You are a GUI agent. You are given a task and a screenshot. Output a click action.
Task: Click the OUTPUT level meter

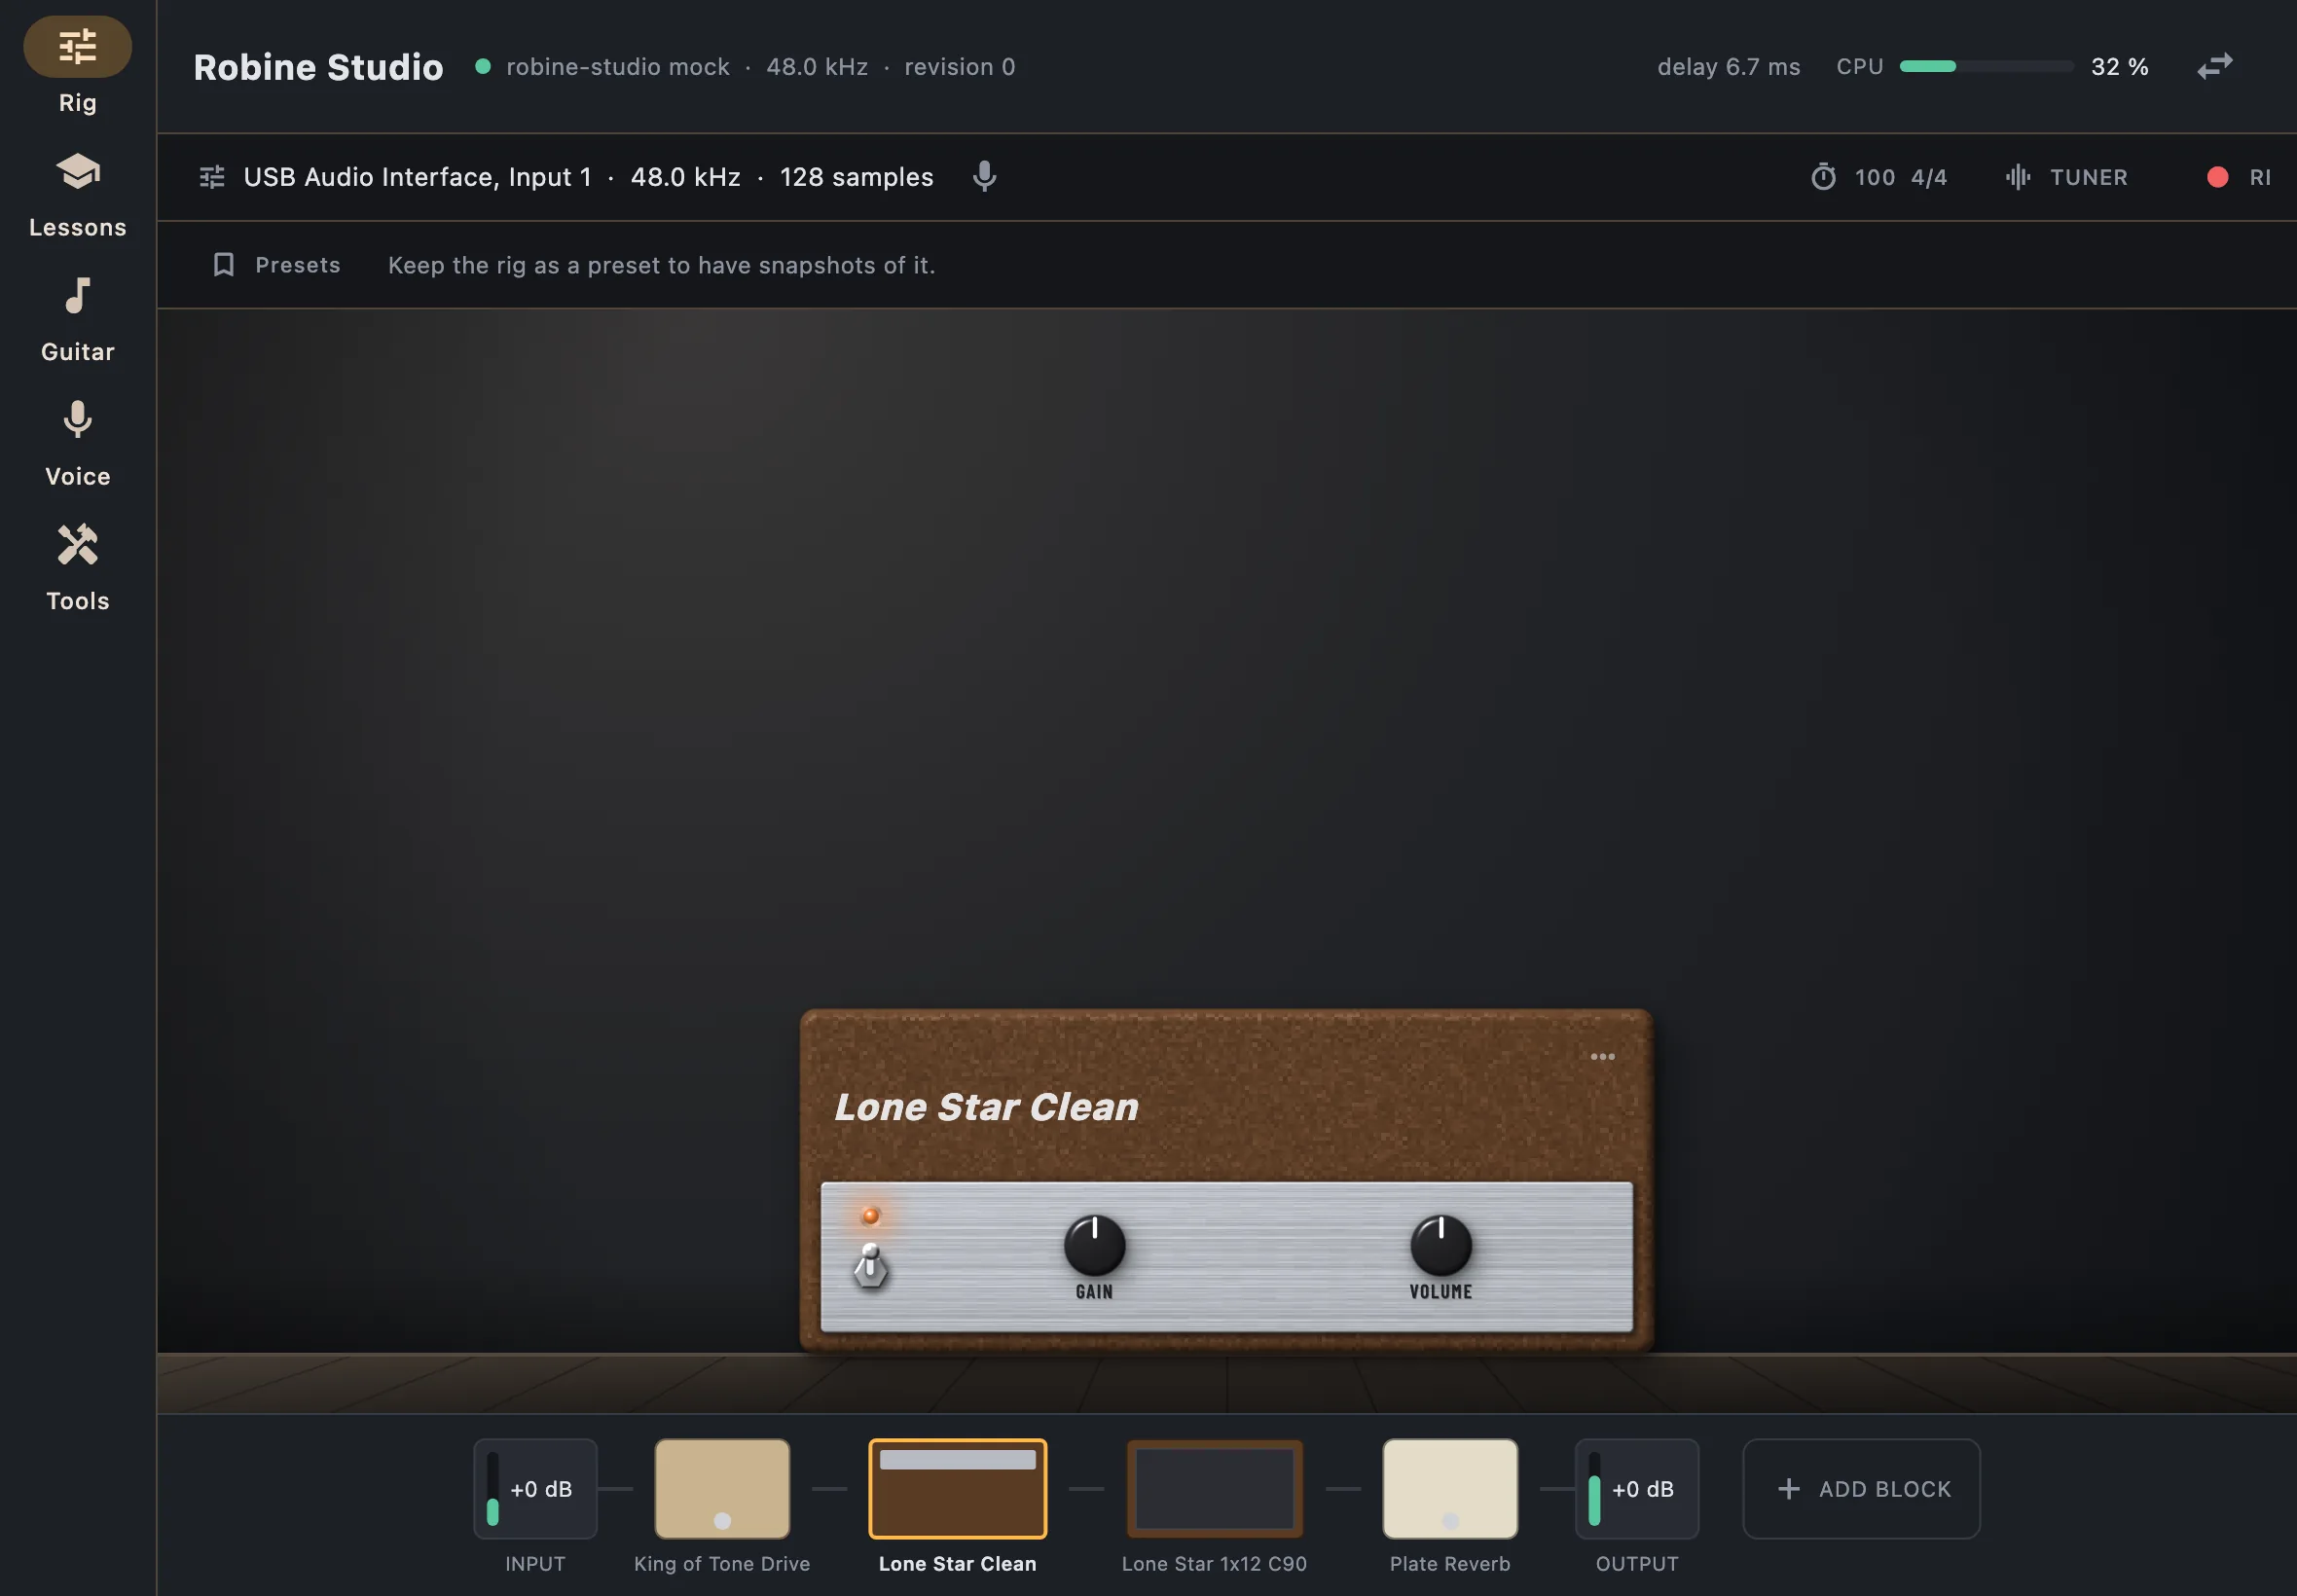(1594, 1489)
